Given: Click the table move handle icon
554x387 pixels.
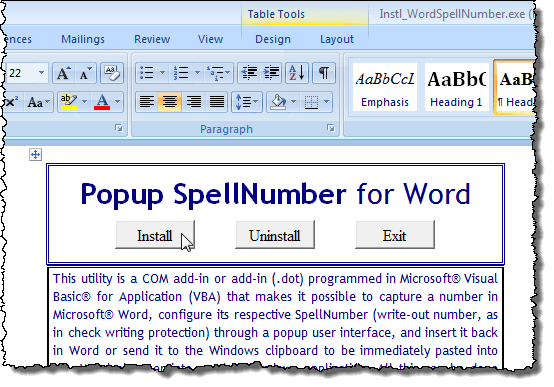Looking at the screenshot, I should (x=35, y=154).
